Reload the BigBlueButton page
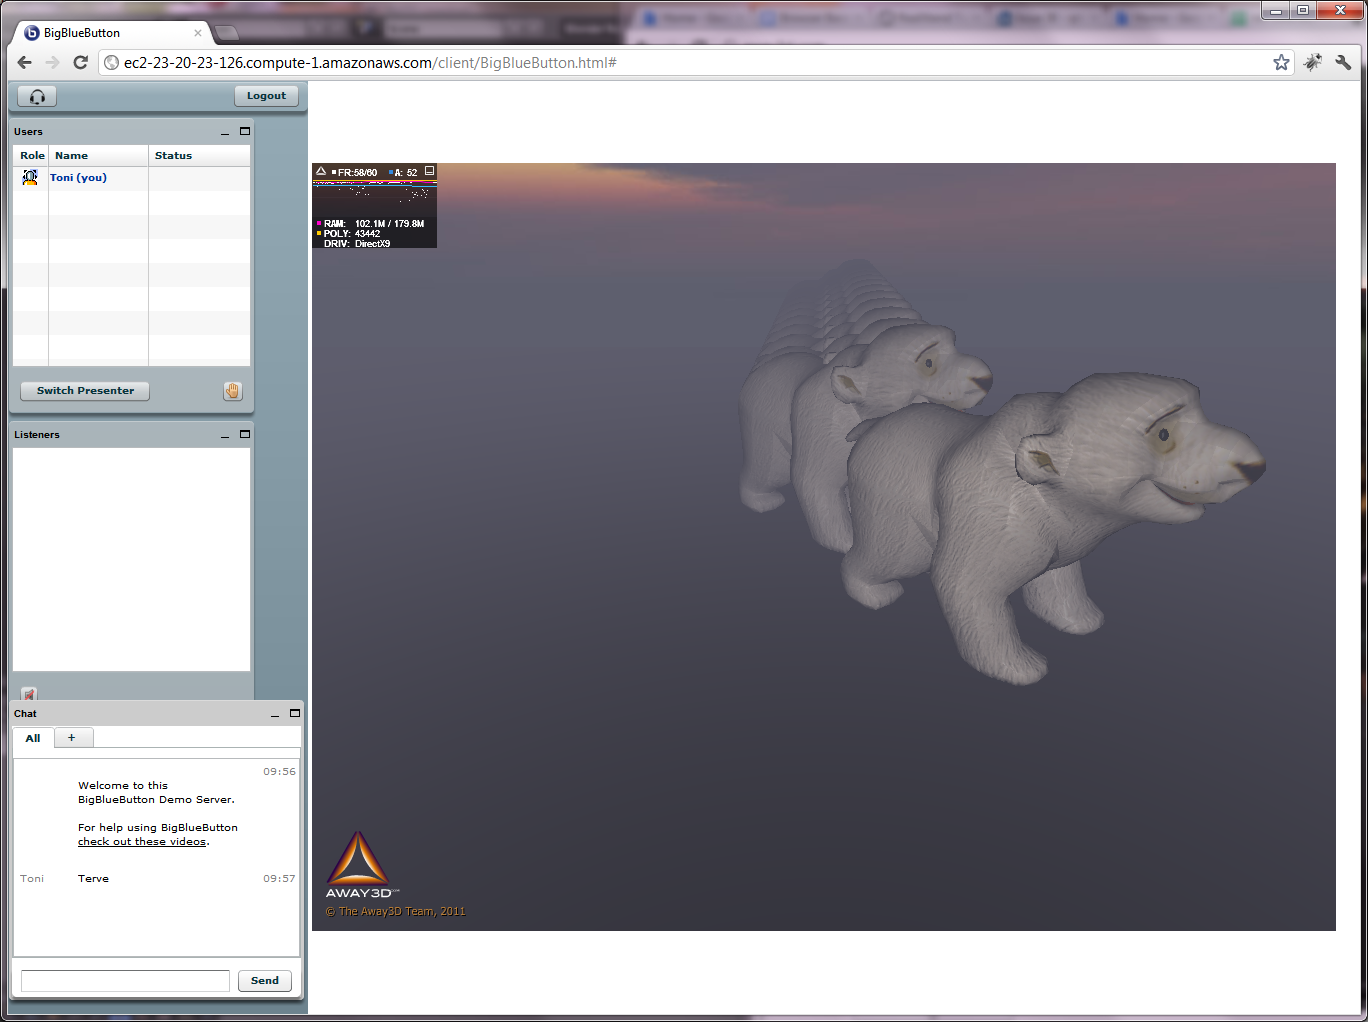The width and height of the screenshot is (1368, 1022). click(81, 62)
